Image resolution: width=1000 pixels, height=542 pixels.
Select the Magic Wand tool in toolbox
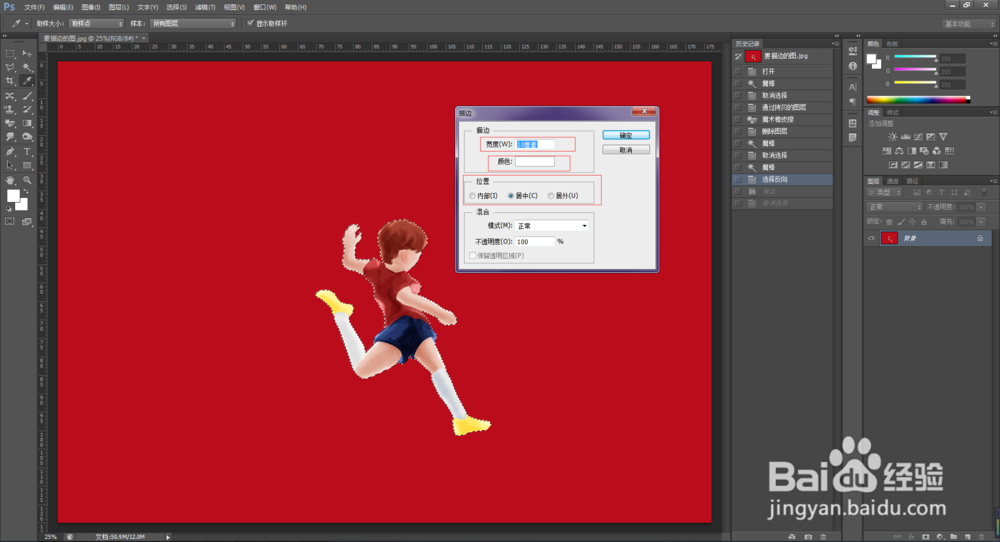27,68
